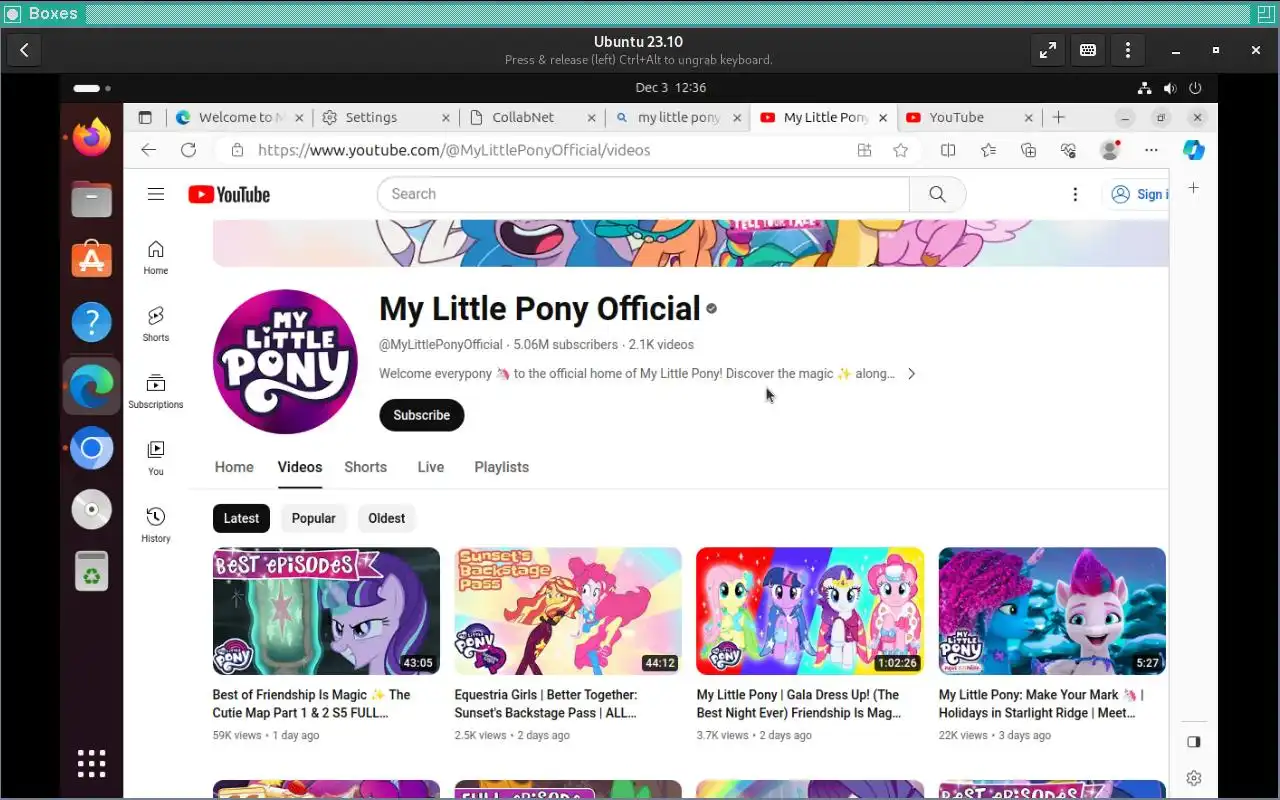Screen dimensions: 1280x800
Task: Open Subscriptions in the sidebar
Action: click(x=156, y=391)
